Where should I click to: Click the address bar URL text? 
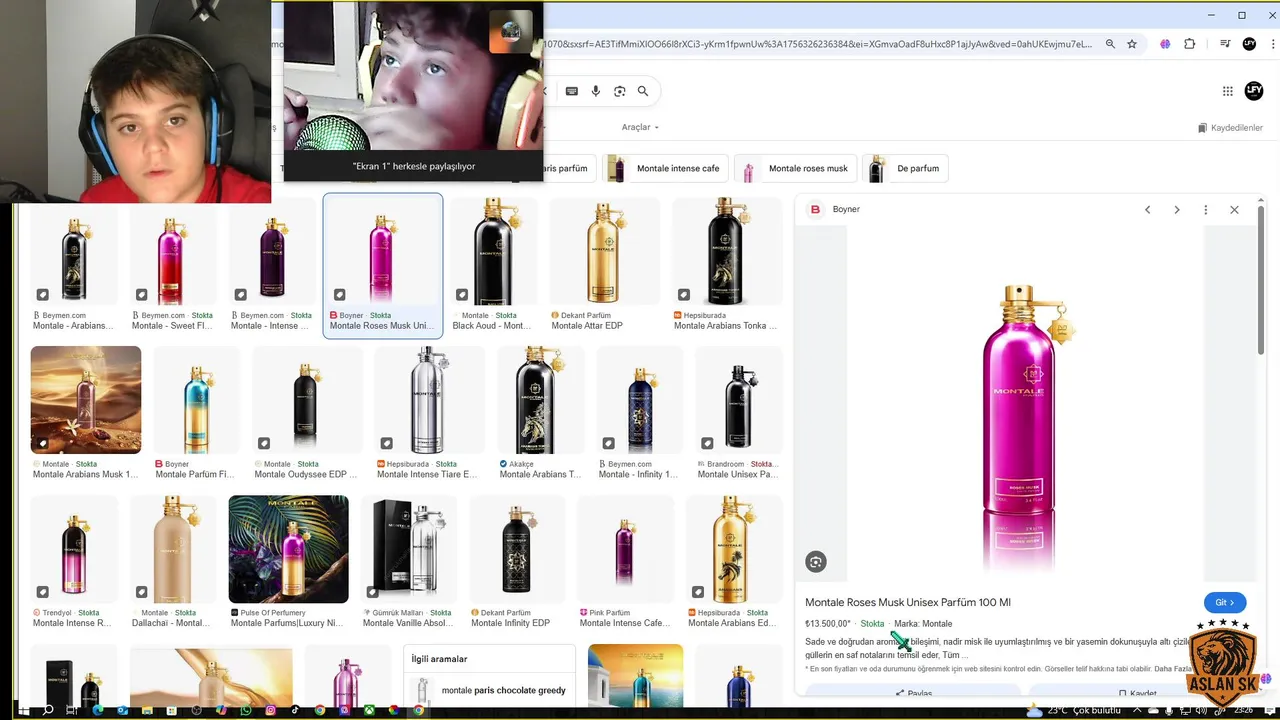click(x=818, y=44)
